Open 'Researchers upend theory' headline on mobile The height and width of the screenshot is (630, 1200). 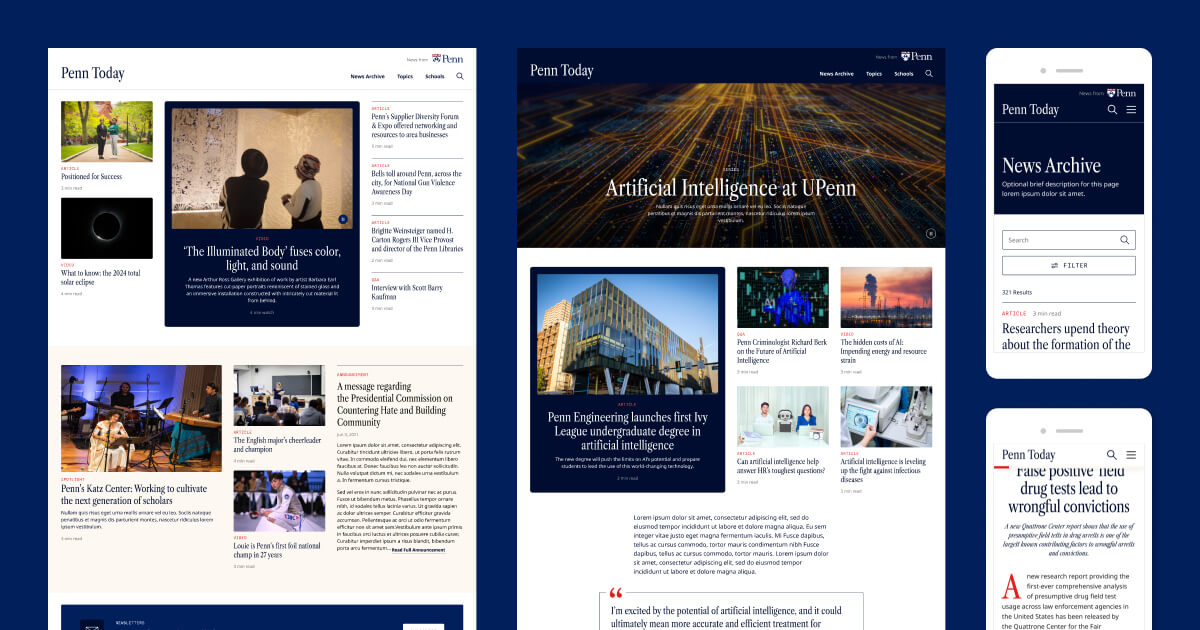click(1066, 336)
